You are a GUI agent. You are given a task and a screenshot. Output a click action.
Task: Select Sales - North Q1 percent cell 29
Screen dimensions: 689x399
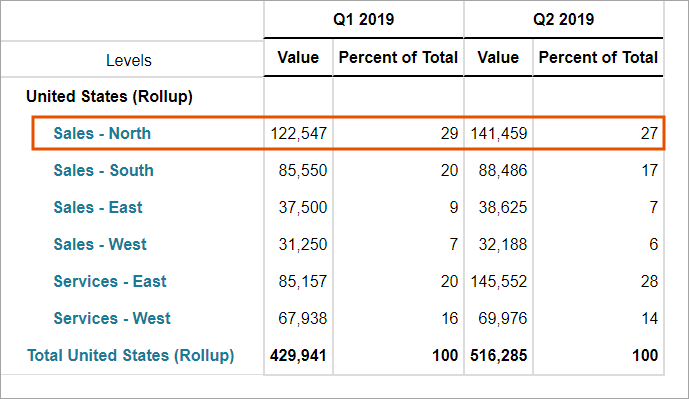(x=450, y=134)
